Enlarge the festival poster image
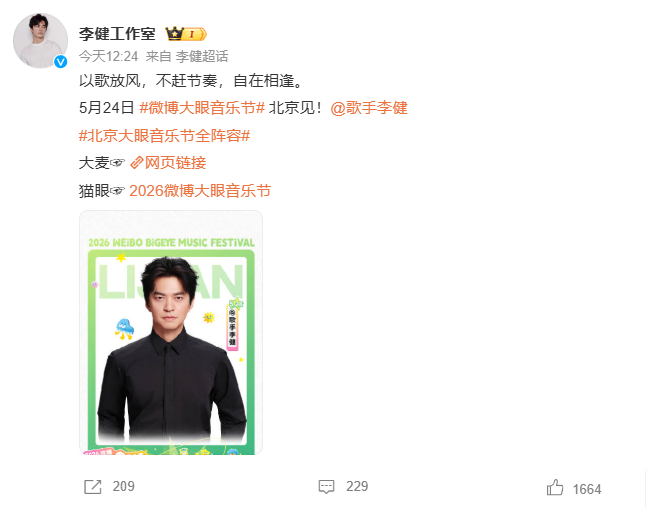649x508 pixels. (171, 332)
